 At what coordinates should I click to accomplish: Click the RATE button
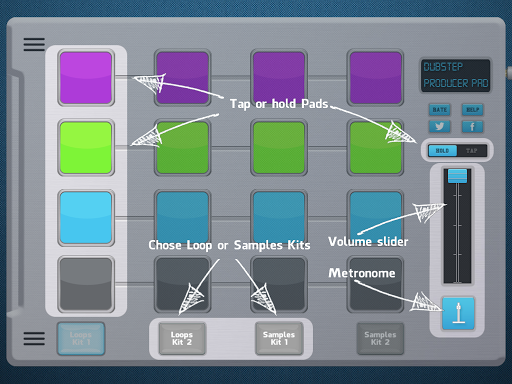pos(440,109)
